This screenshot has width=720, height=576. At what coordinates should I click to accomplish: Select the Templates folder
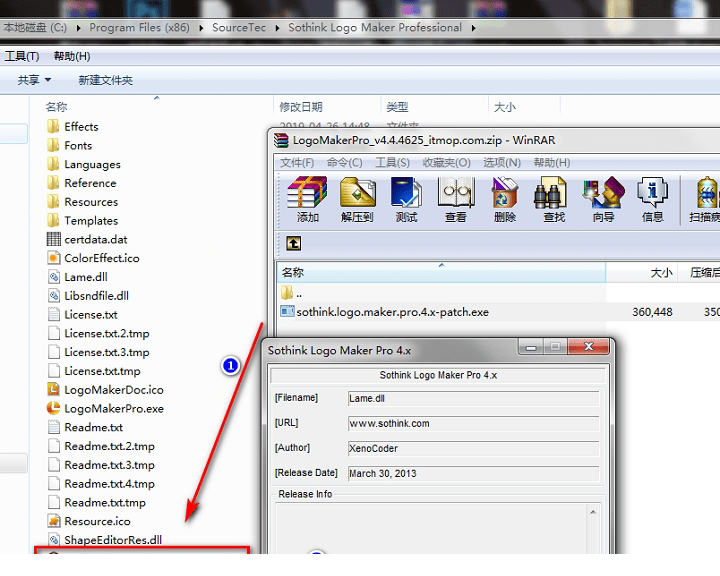(82, 220)
